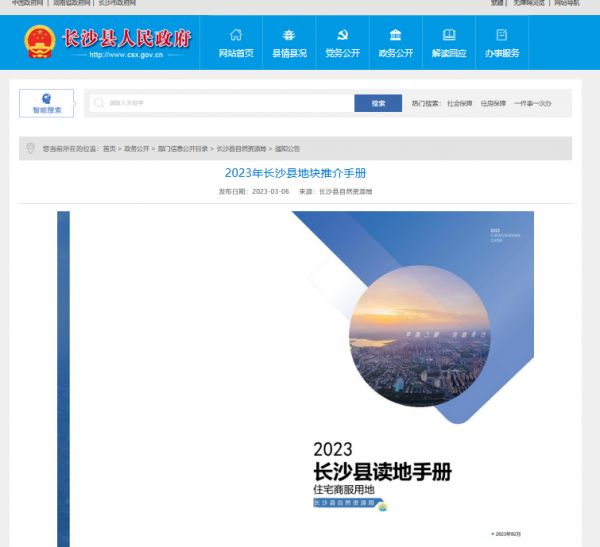The height and width of the screenshot is (547, 600).
Task: Open 县情县况 section icon
Action: tap(289, 35)
